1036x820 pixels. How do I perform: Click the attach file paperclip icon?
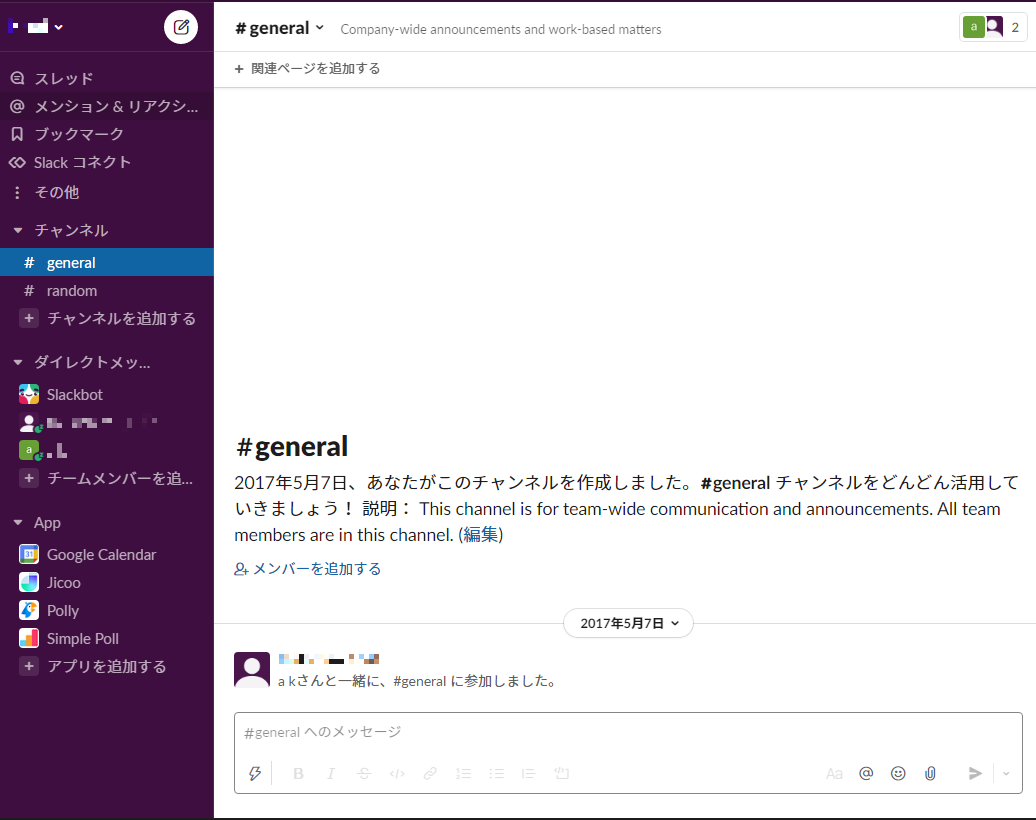click(930, 773)
